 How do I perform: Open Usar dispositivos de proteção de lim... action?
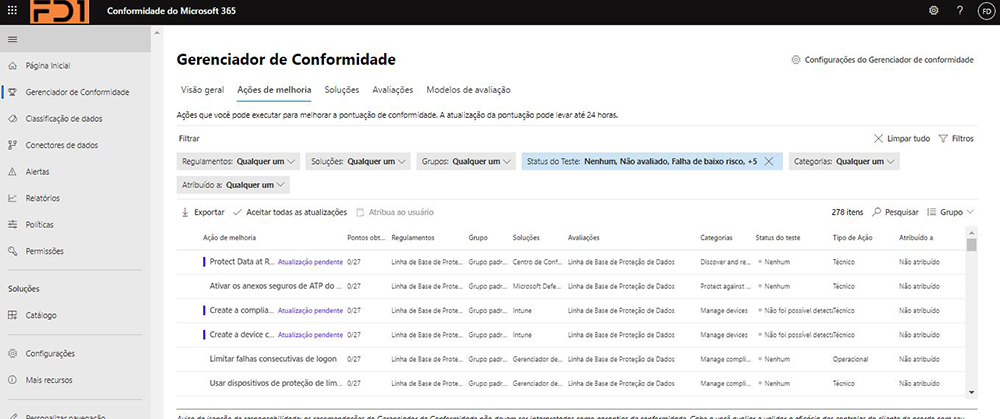point(277,383)
